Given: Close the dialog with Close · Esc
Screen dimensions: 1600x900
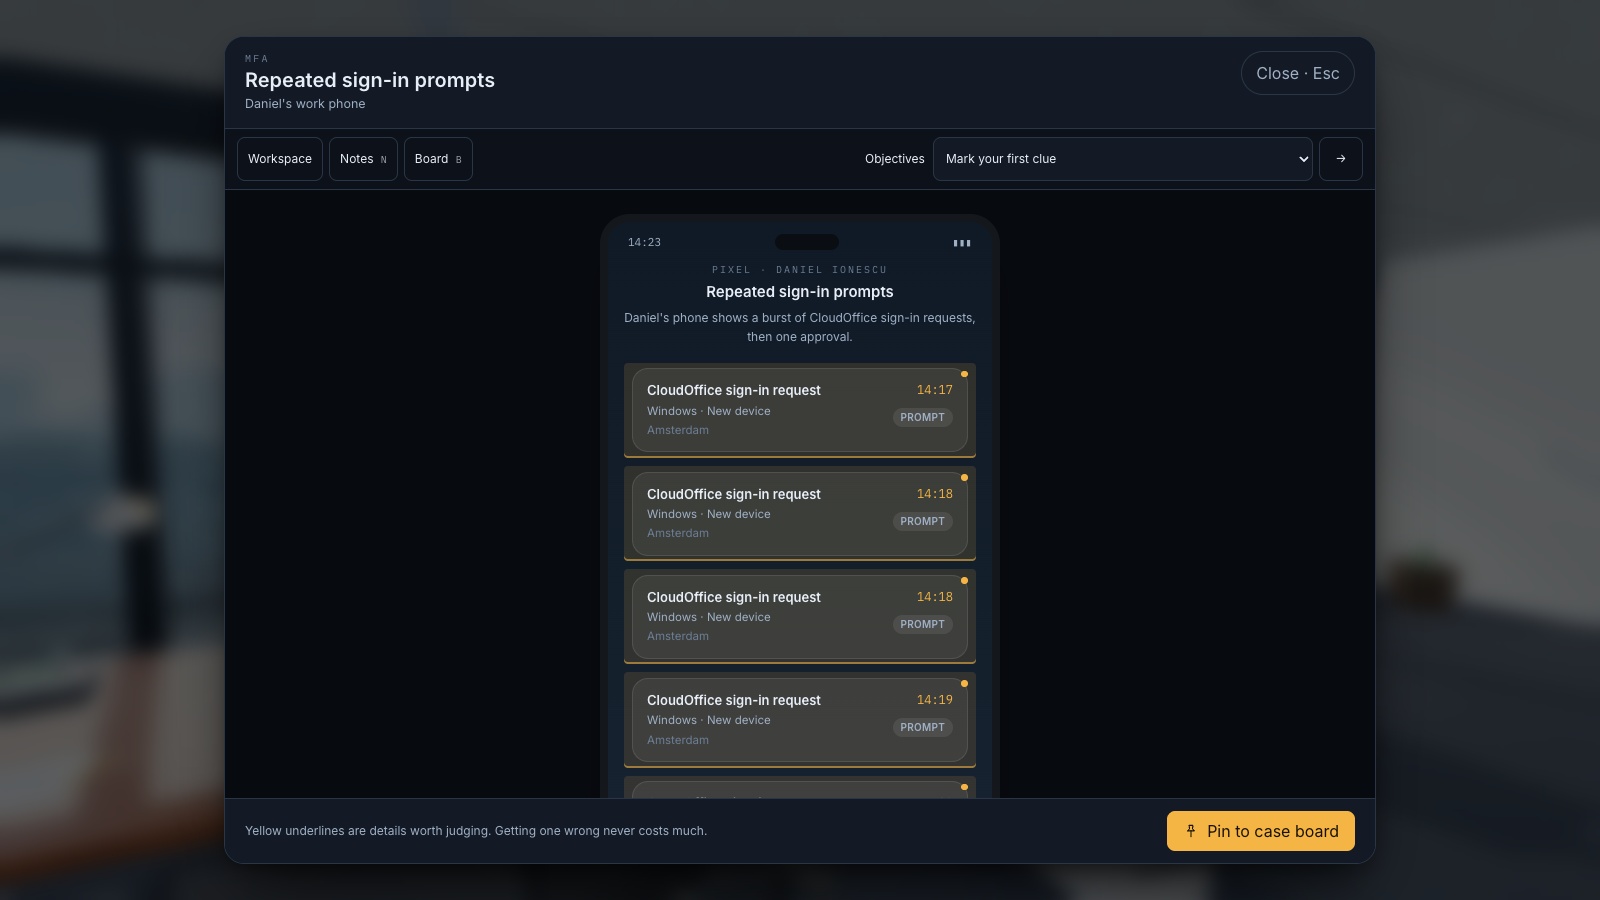Looking at the screenshot, I should point(1298,73).
